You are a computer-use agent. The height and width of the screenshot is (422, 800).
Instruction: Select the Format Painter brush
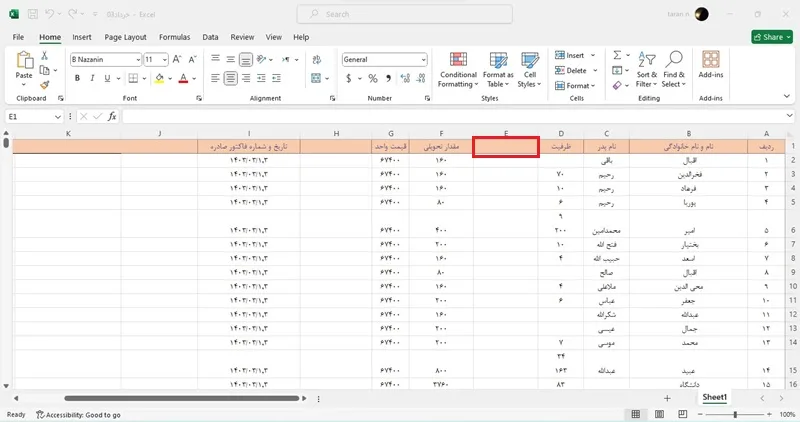pos(44,85)
